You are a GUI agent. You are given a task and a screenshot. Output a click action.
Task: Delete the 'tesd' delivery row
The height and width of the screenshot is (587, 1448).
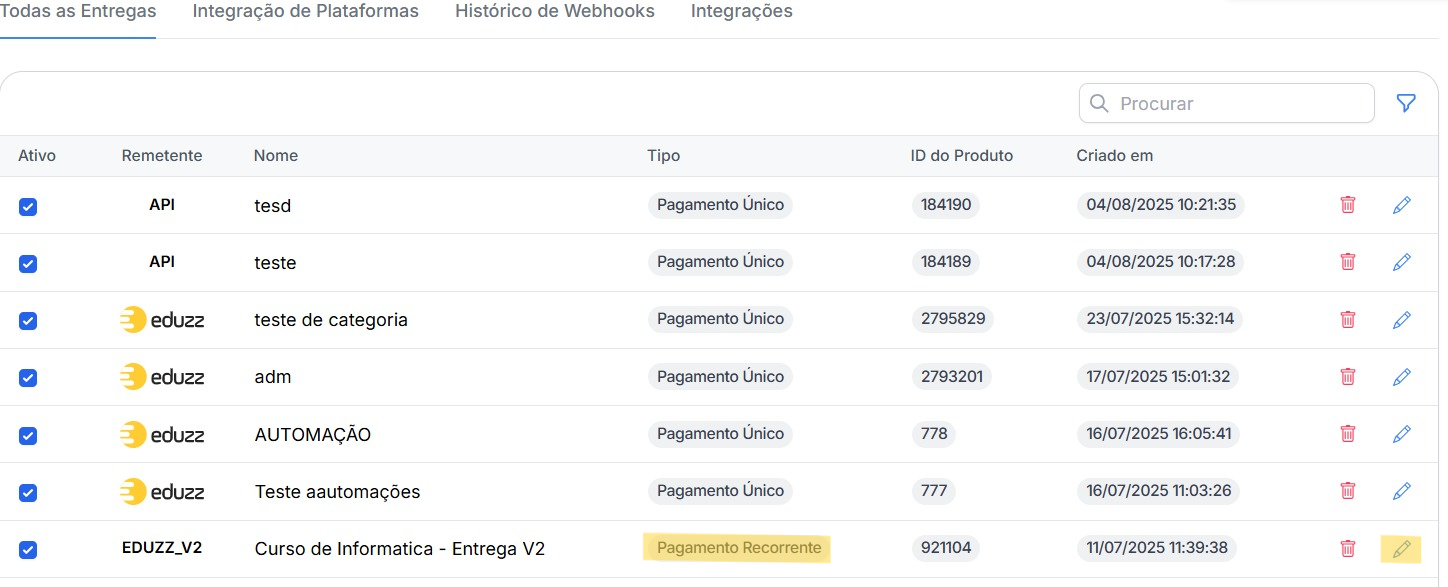click(x=1348, y=205)
